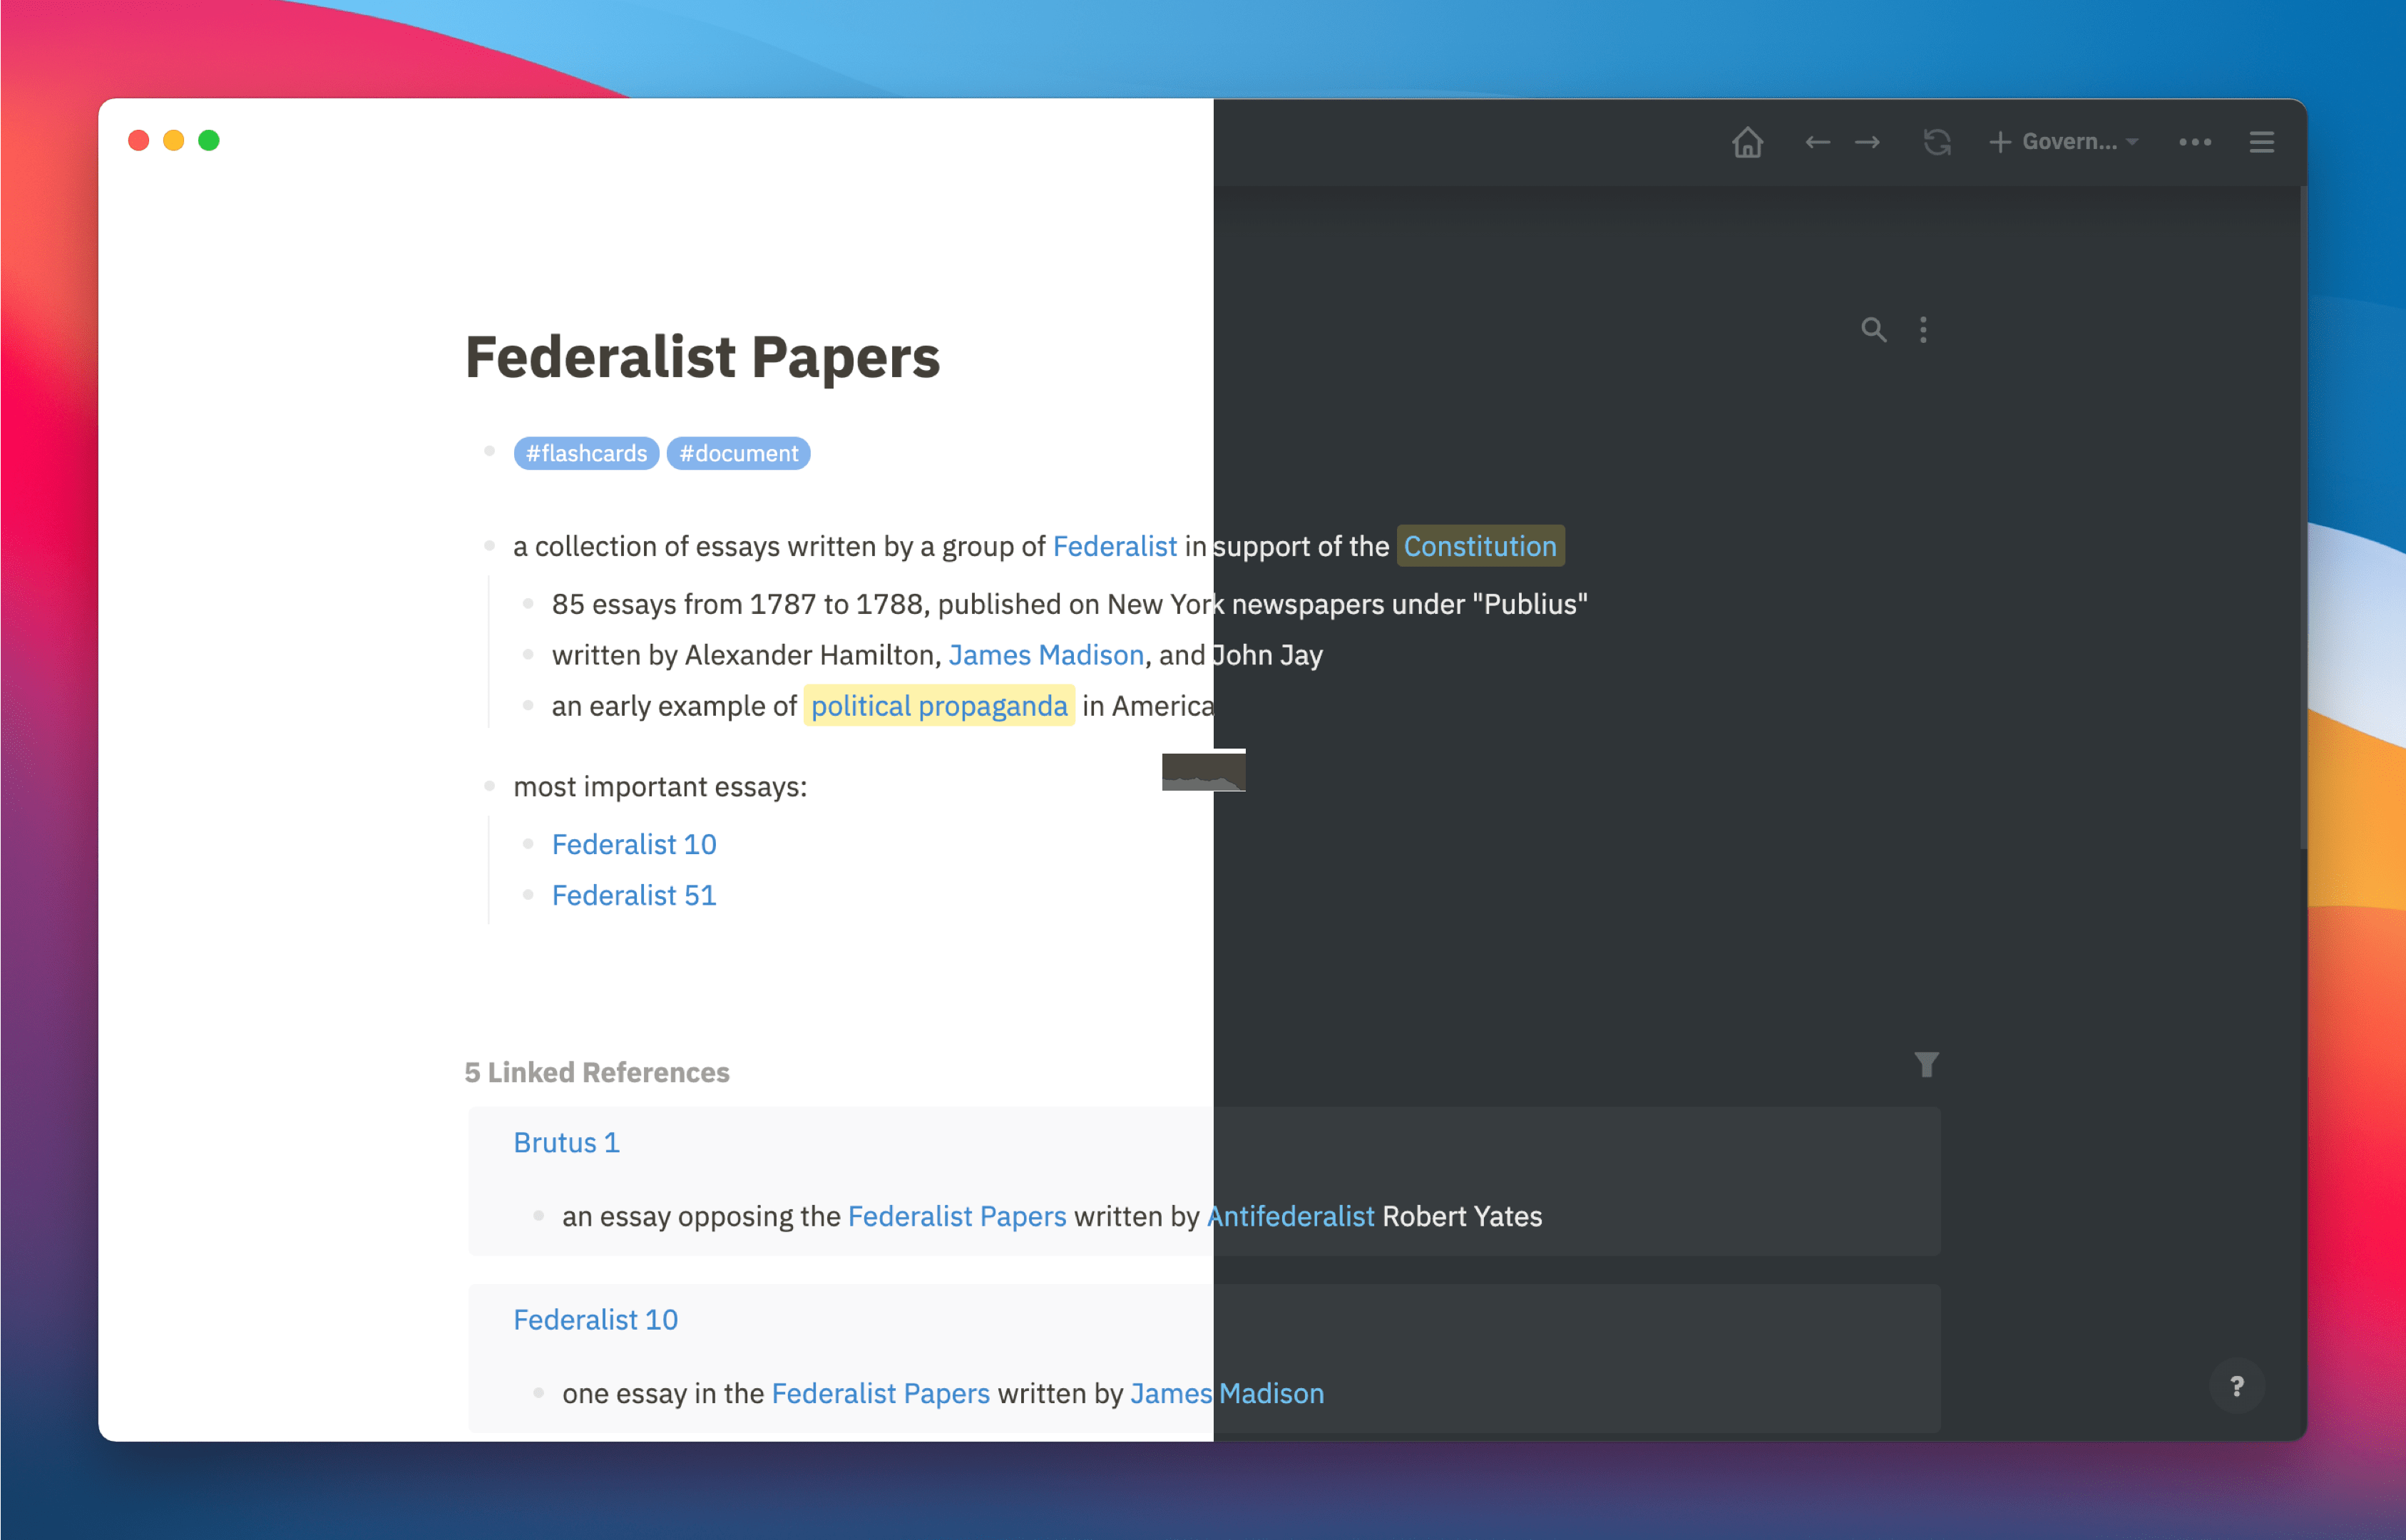The height and width of the screenshot is (1540, 2406).
Task: Click Federalist Papers link in Federalist 10 reference
Action: tap(881, 1393)
